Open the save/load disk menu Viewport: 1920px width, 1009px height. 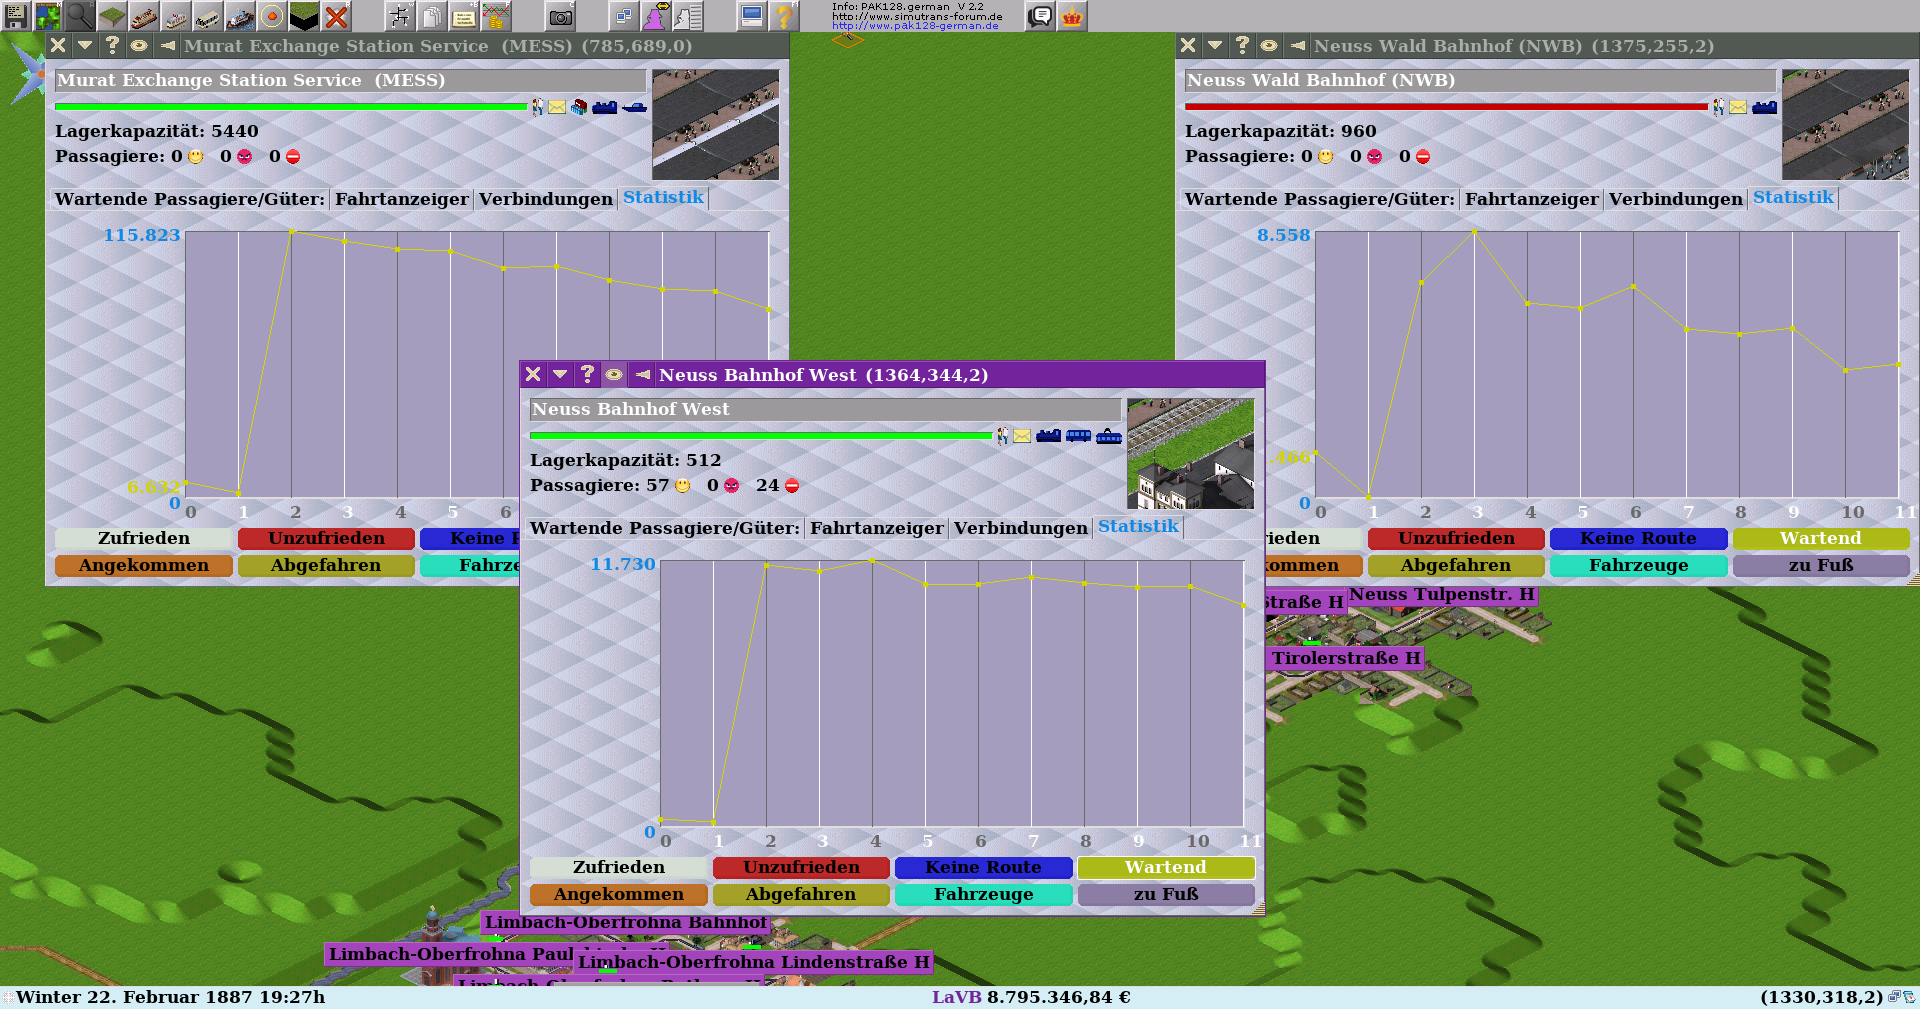(x=16, y=16)
